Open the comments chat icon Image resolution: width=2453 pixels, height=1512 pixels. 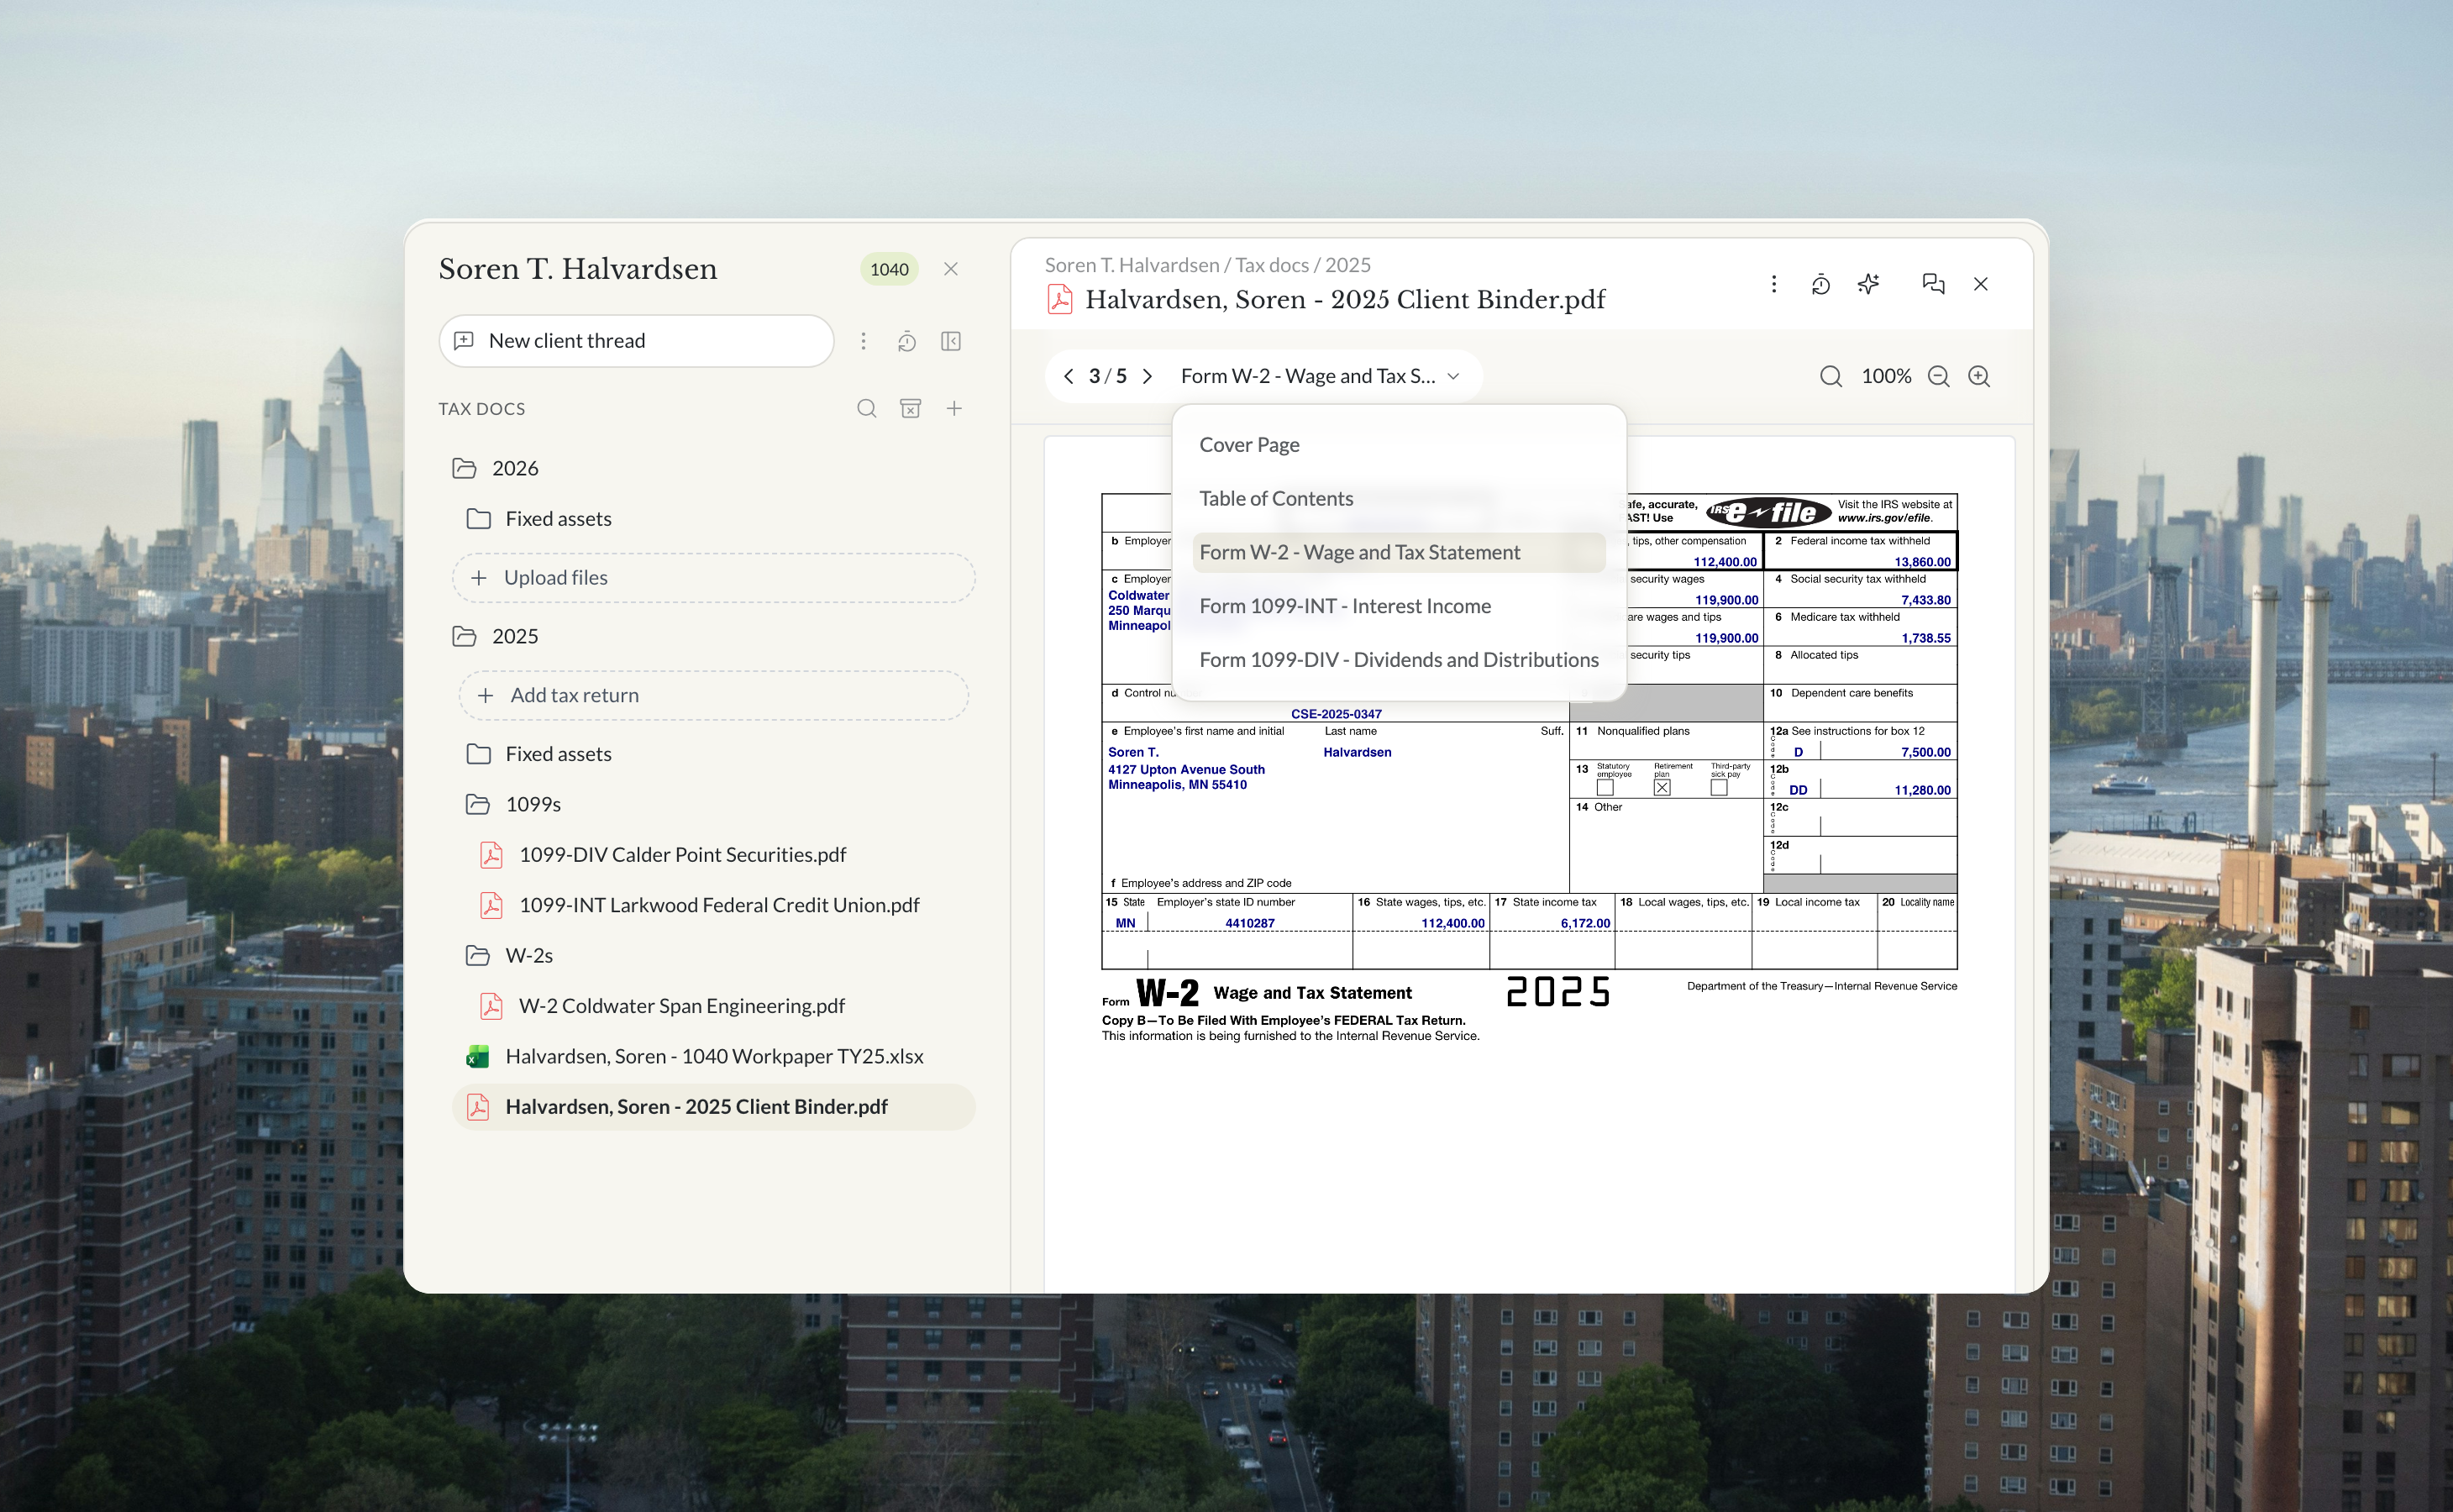pyautogui.click(x=1933, y=284)
